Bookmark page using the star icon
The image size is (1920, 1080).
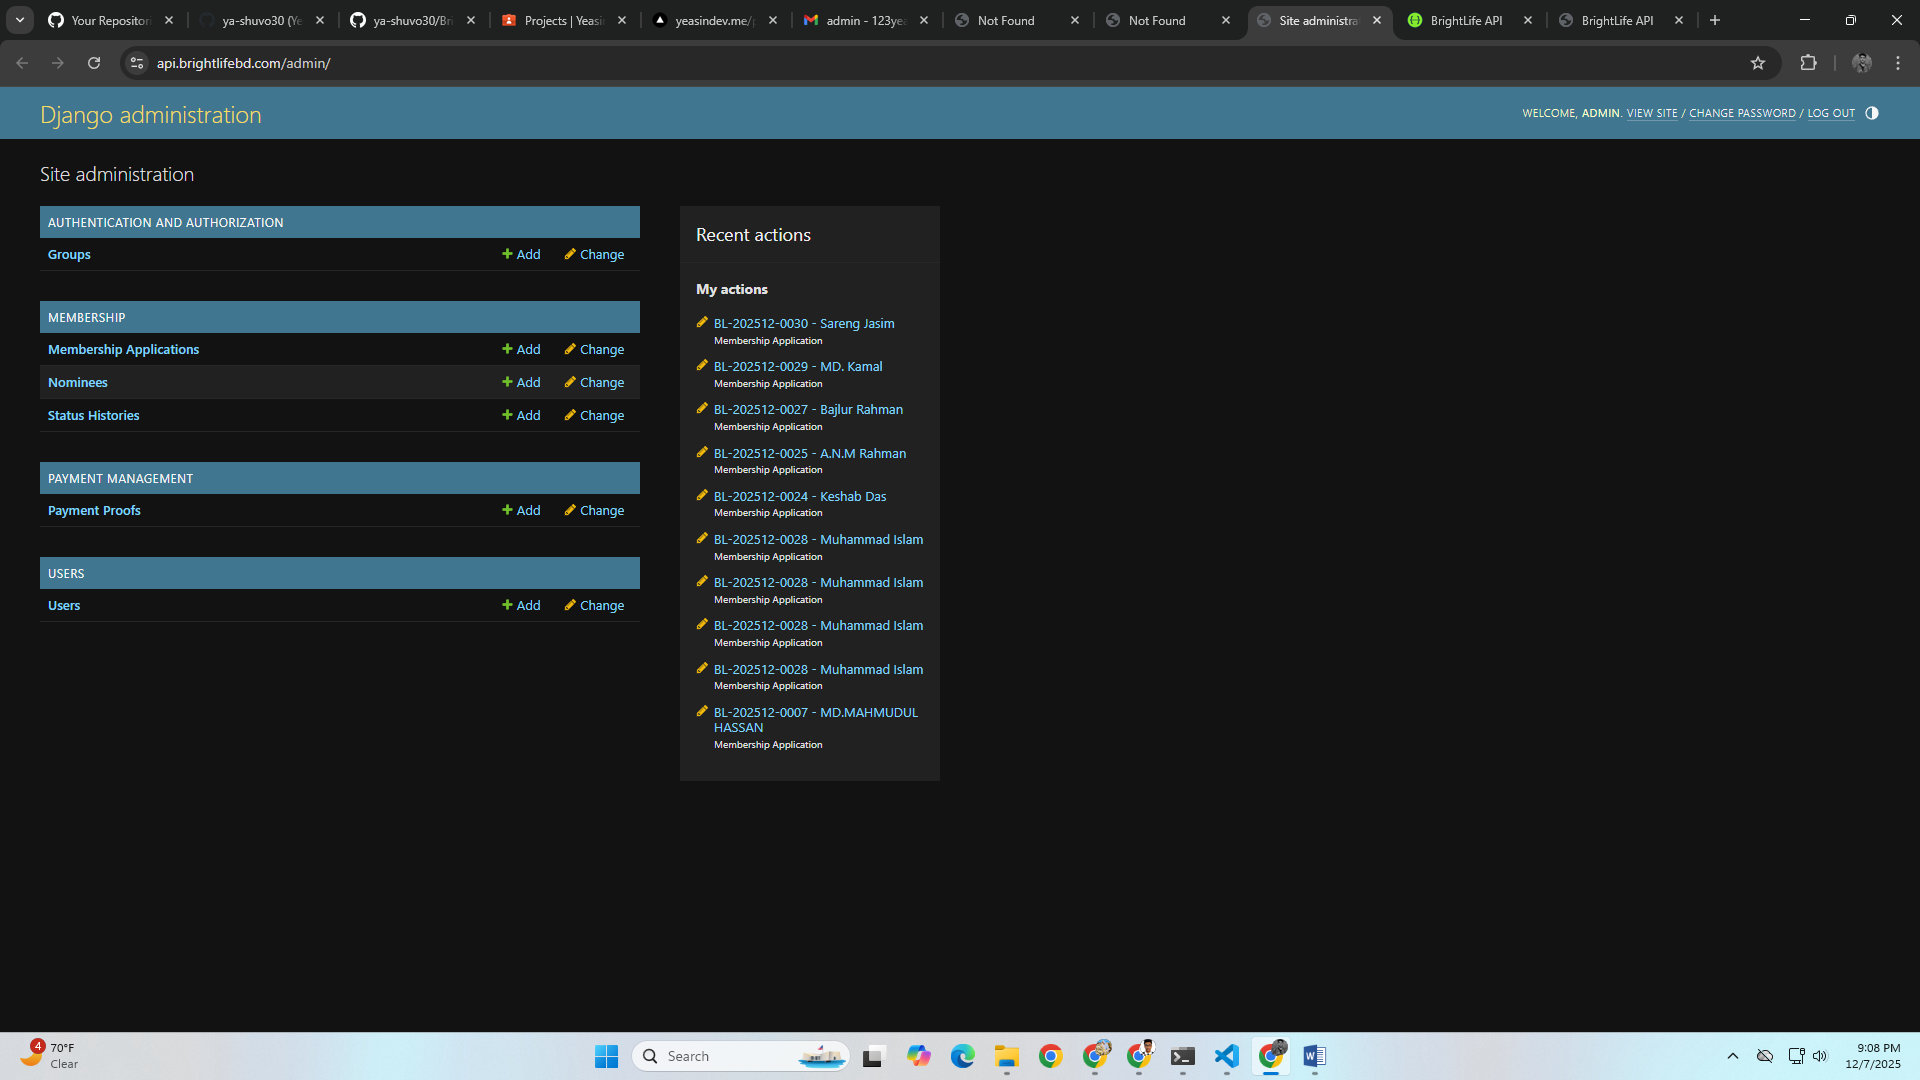pyautogui.click(x=1759, y=63)
